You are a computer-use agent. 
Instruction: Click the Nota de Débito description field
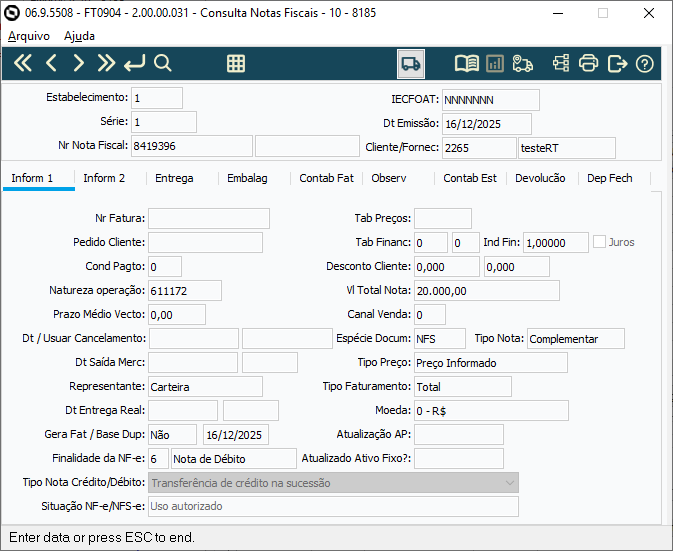[233, 459]
